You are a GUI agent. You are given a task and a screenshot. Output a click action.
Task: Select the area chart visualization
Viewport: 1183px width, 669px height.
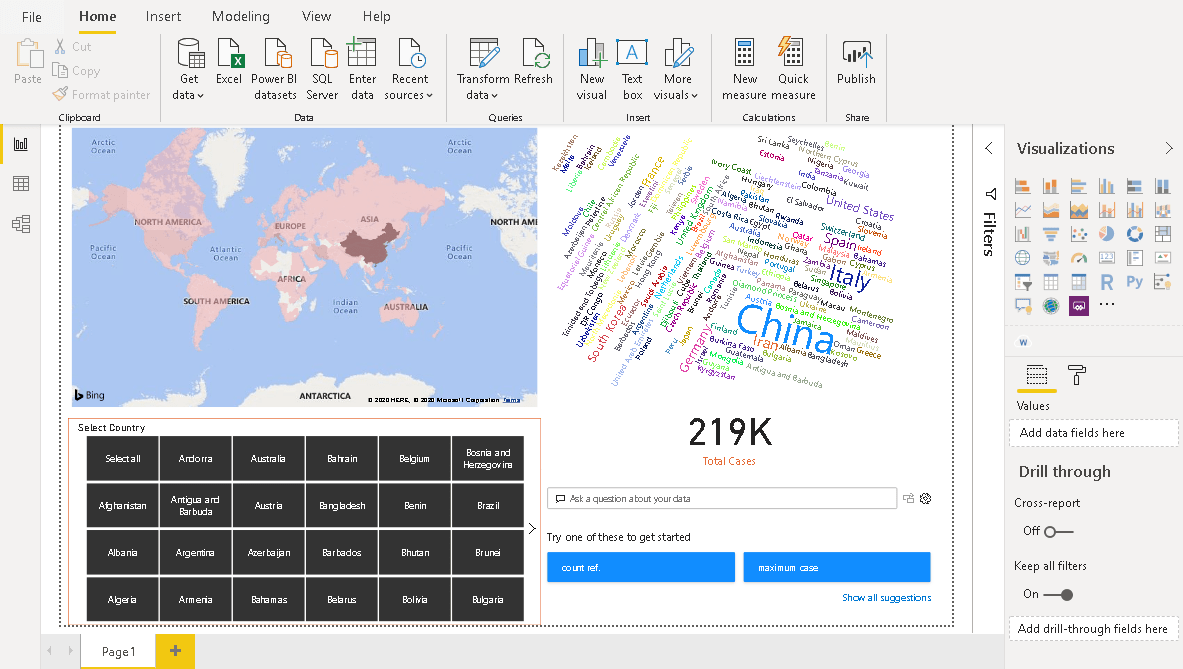click(1050, 210)
